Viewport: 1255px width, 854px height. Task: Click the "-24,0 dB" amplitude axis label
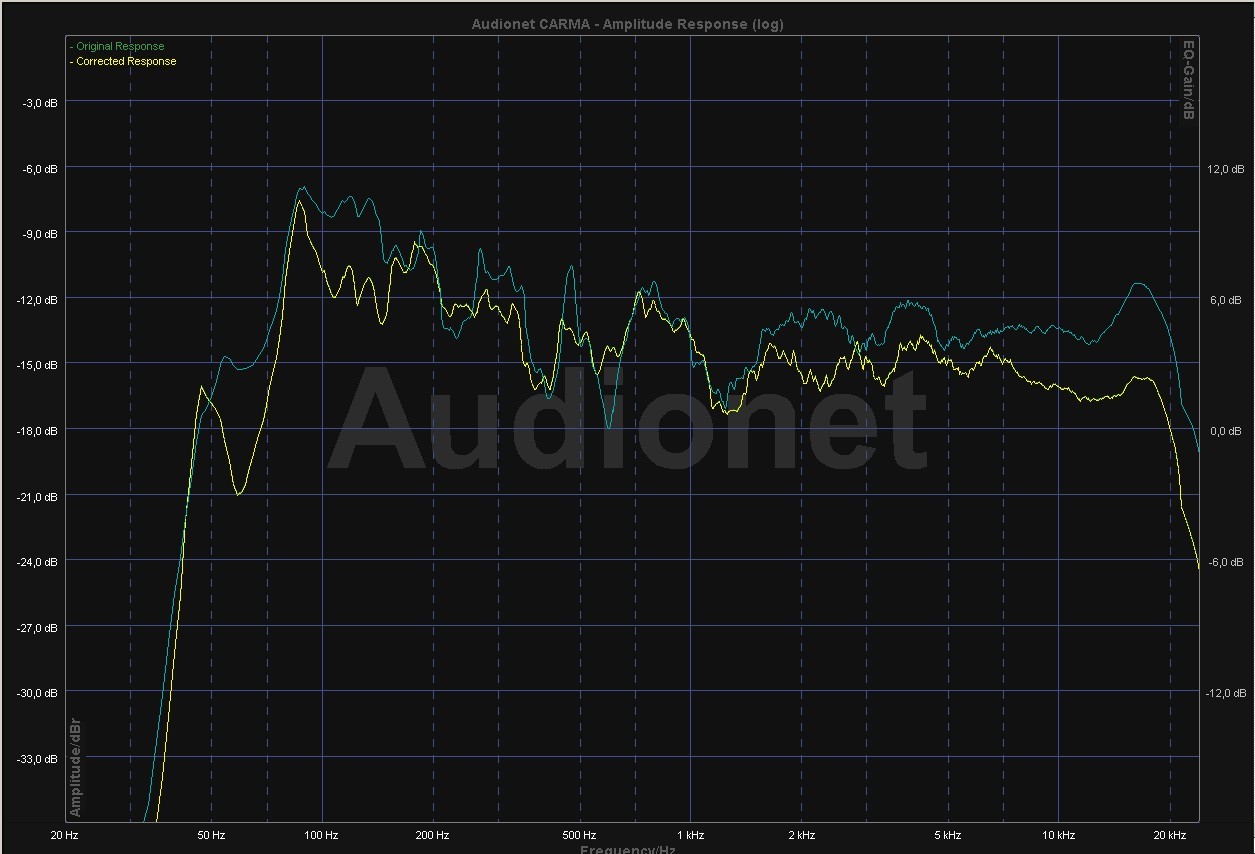(x=39, y=562)
